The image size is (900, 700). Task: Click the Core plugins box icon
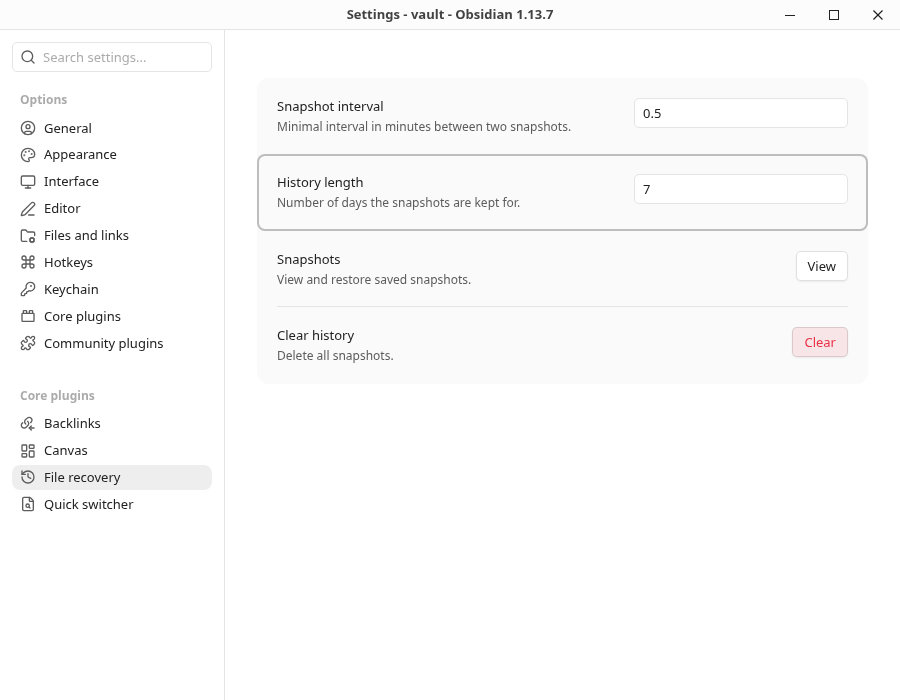28,317
